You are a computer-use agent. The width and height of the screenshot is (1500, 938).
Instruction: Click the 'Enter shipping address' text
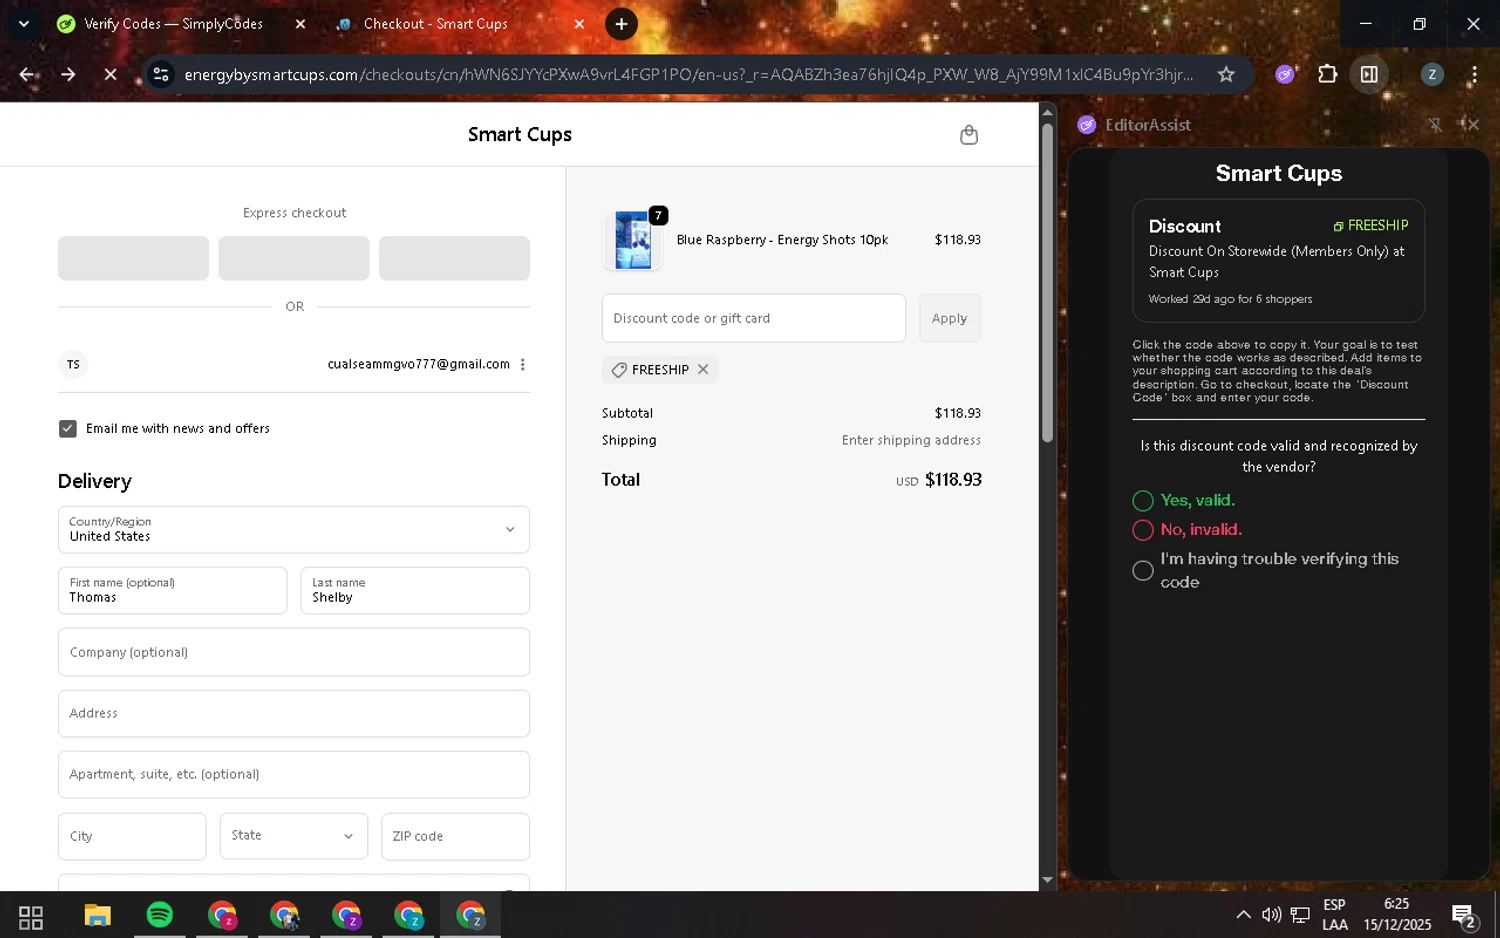[911, 440]
